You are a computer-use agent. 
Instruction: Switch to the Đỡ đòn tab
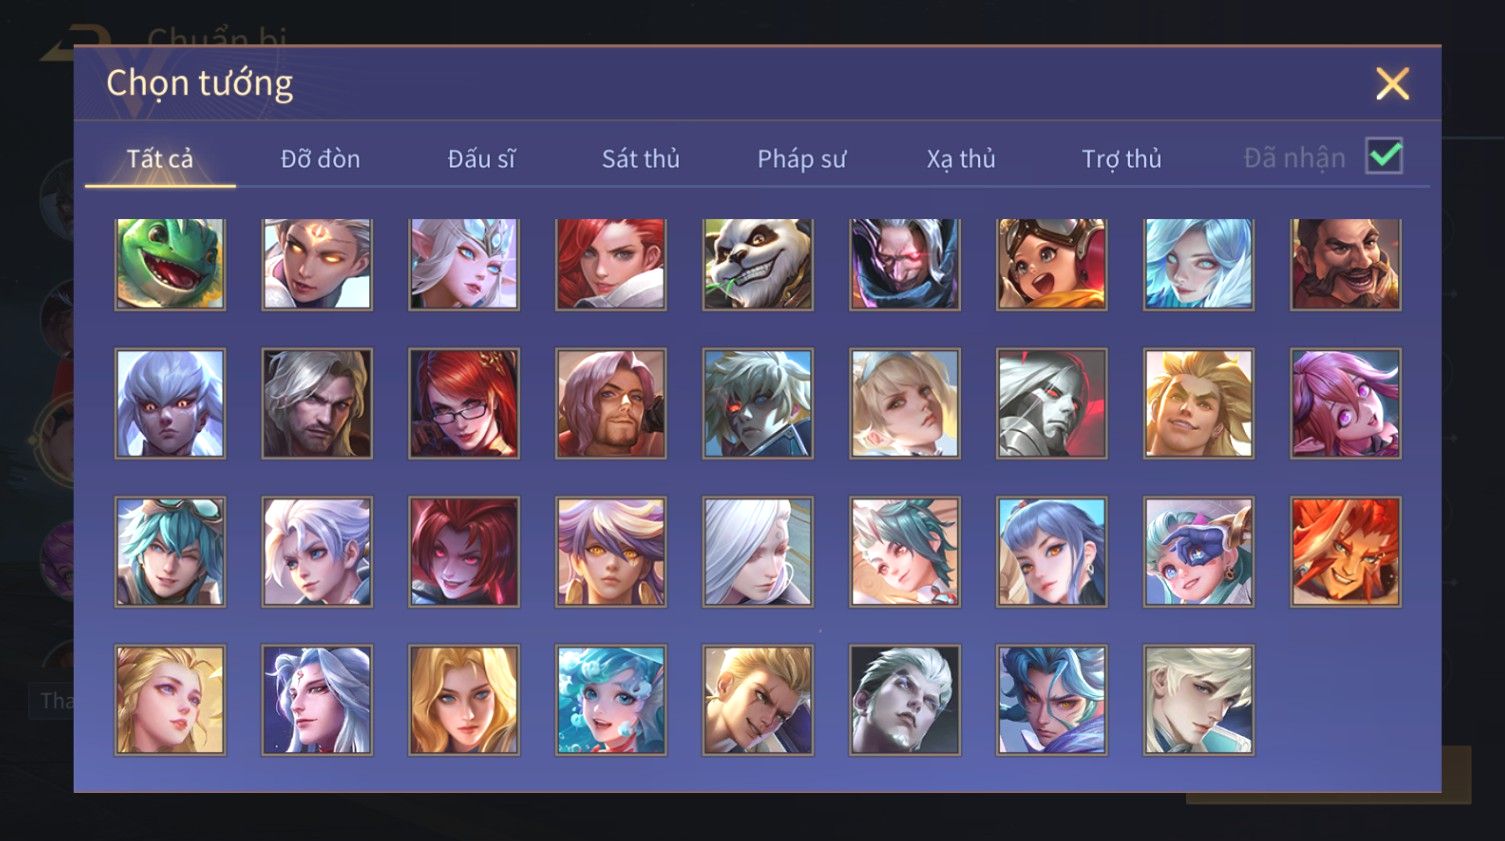click(320, 159)
